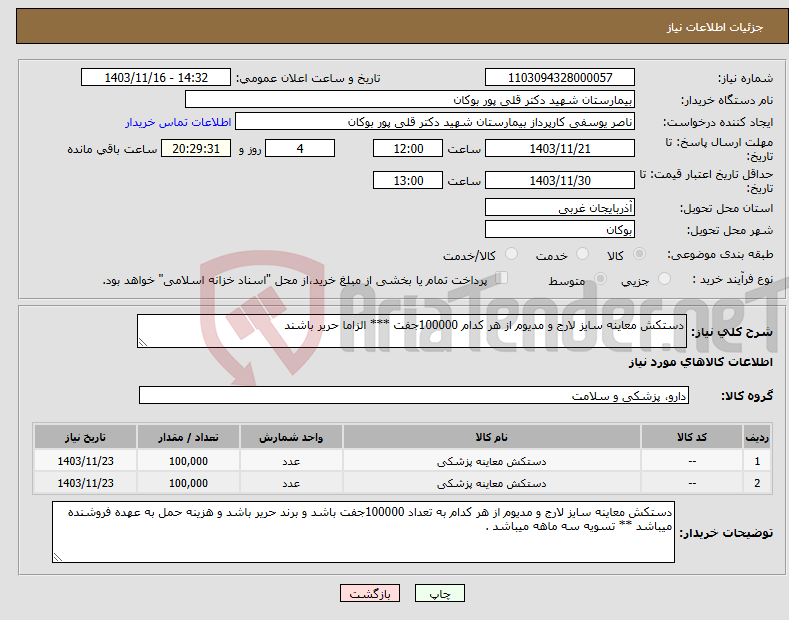
Task: Click row 2 need date 1403/11/23
Action: click(85, 483)
